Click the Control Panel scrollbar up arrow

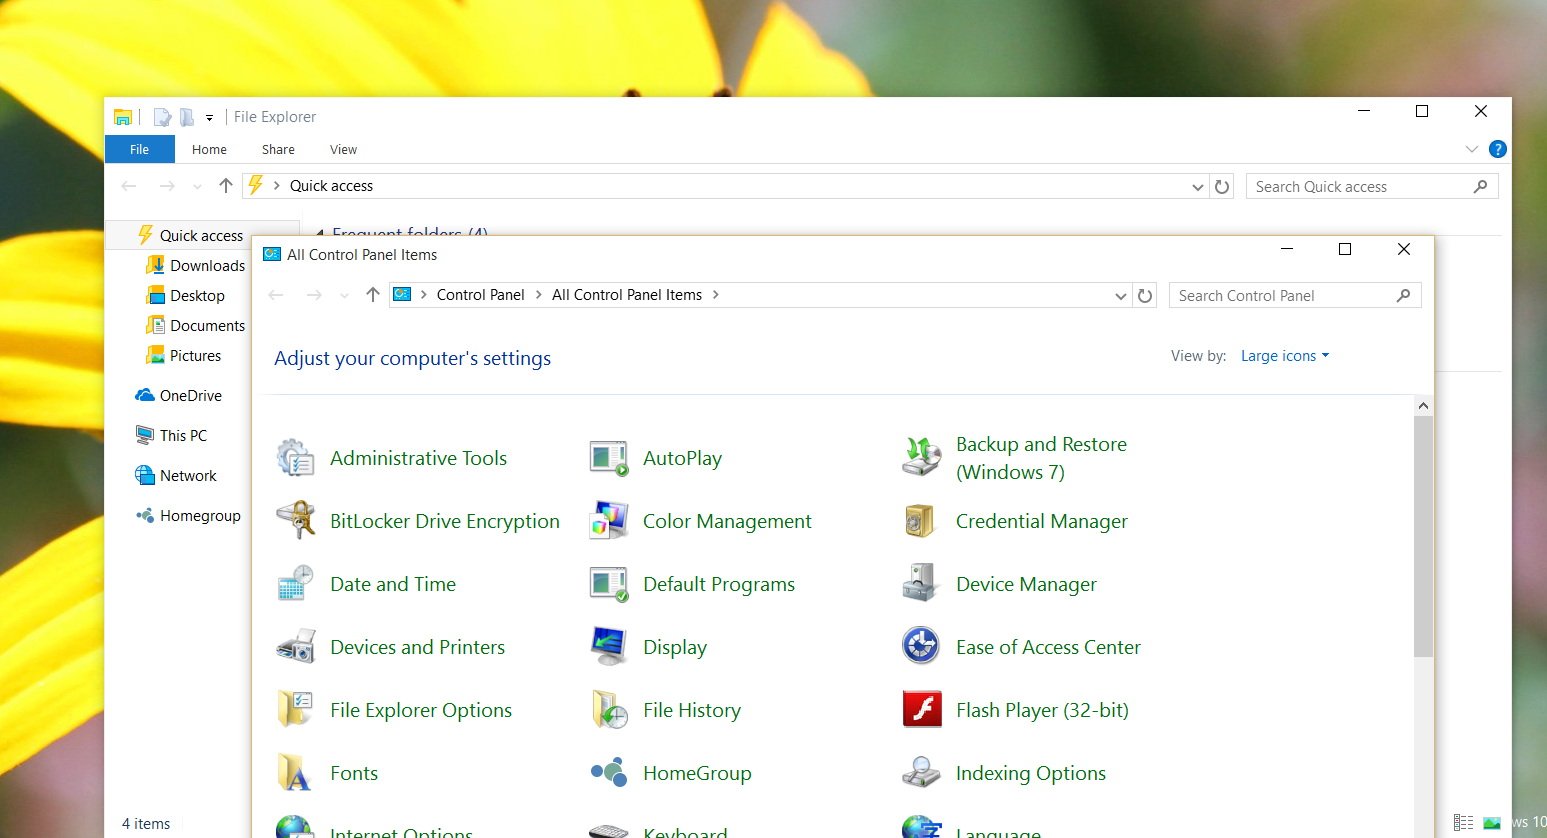tap(1424, 406)
